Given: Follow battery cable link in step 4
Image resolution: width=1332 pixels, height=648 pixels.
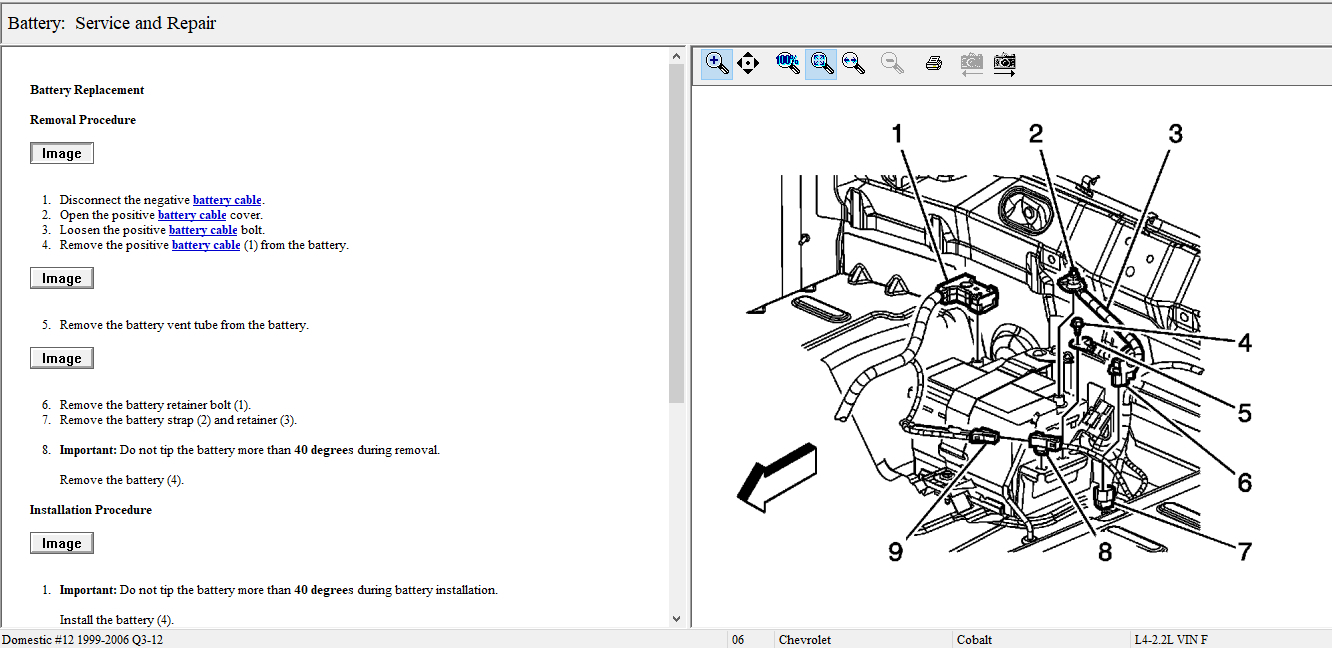Looking at the screenshot, I should tap(206, 245).
